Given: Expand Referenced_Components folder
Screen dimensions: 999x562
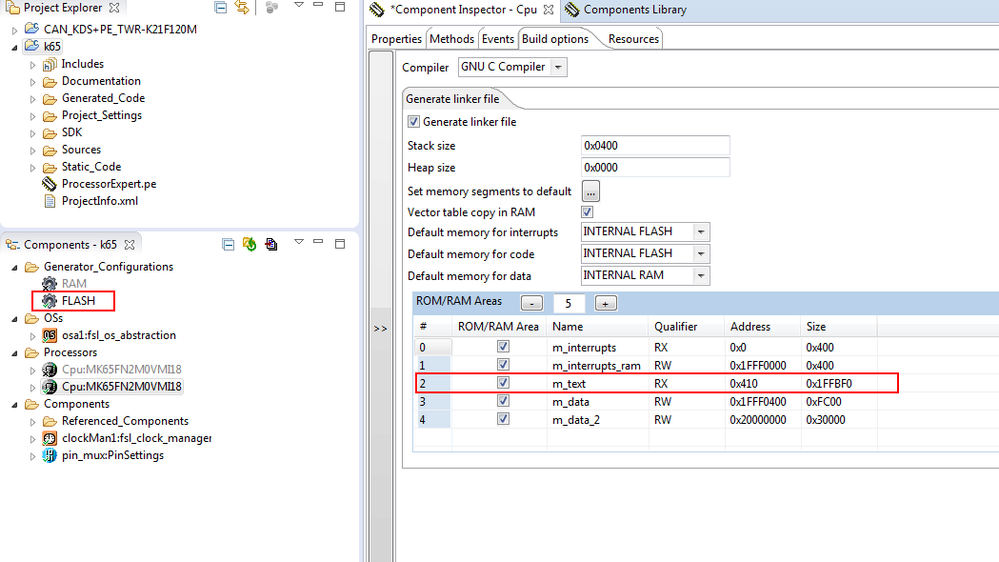Looking at the screenshot, I should 32,422.
